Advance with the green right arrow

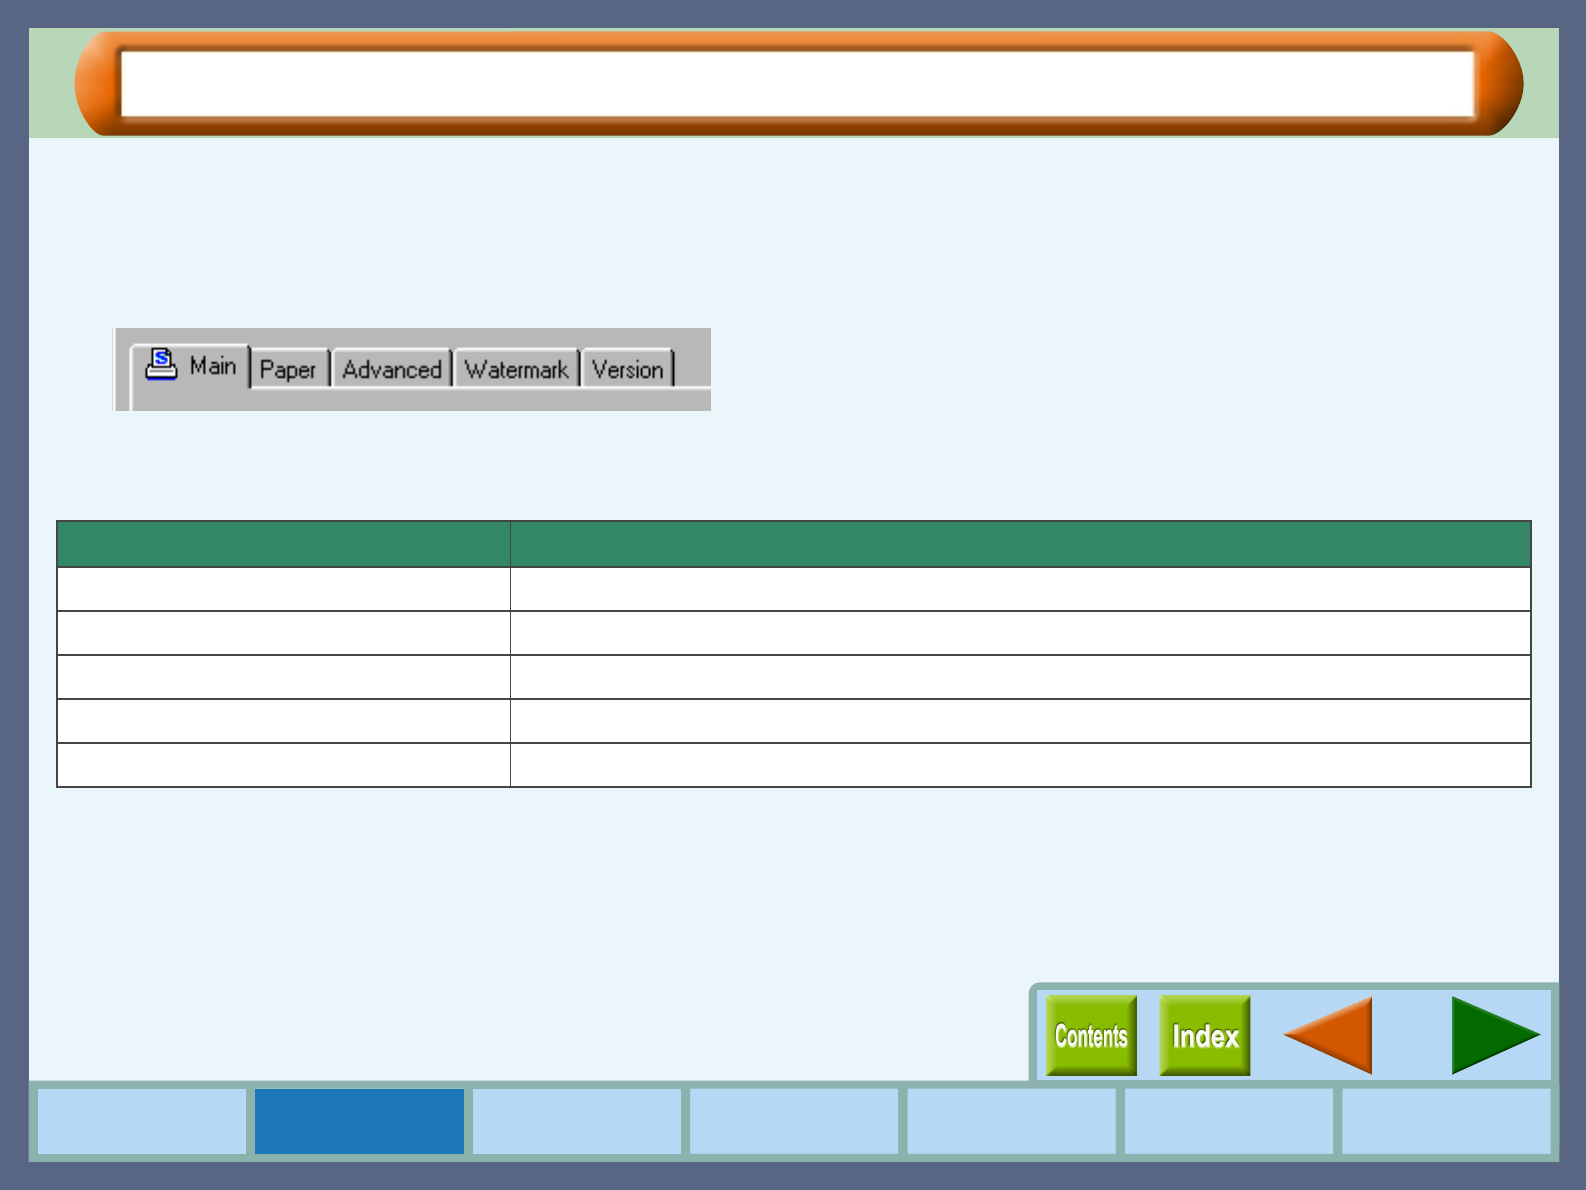pos(1496,1036)
